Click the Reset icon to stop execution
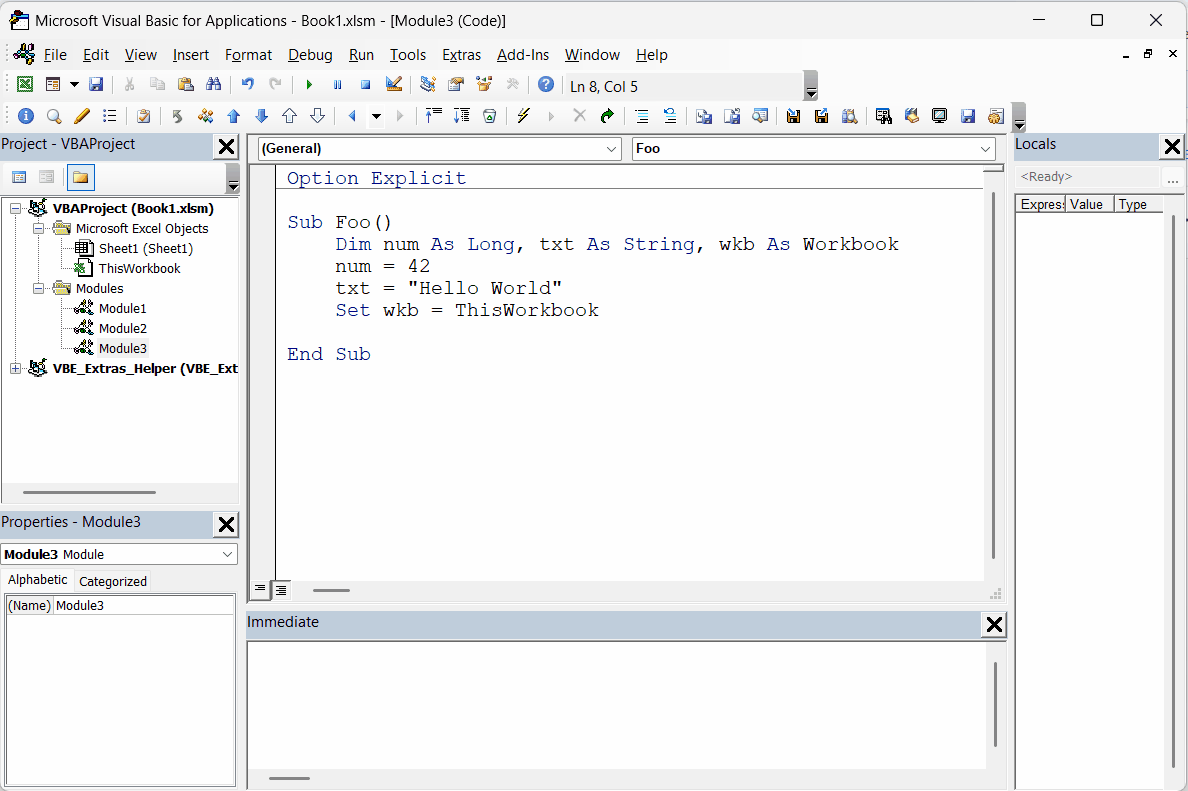Image resolution: width=1188 pixels, height=791 pixels. 365,85
